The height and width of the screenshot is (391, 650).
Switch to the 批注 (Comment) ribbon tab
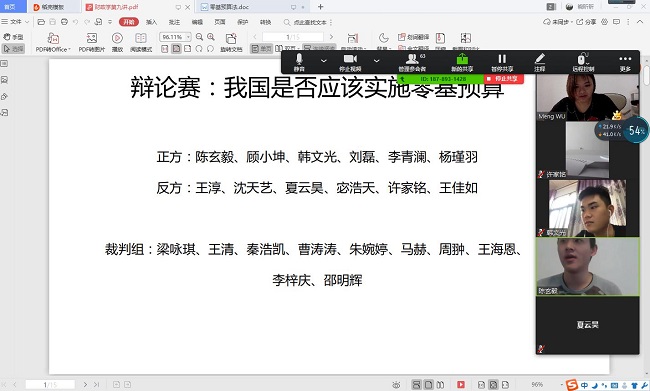(x=175, y=22)
